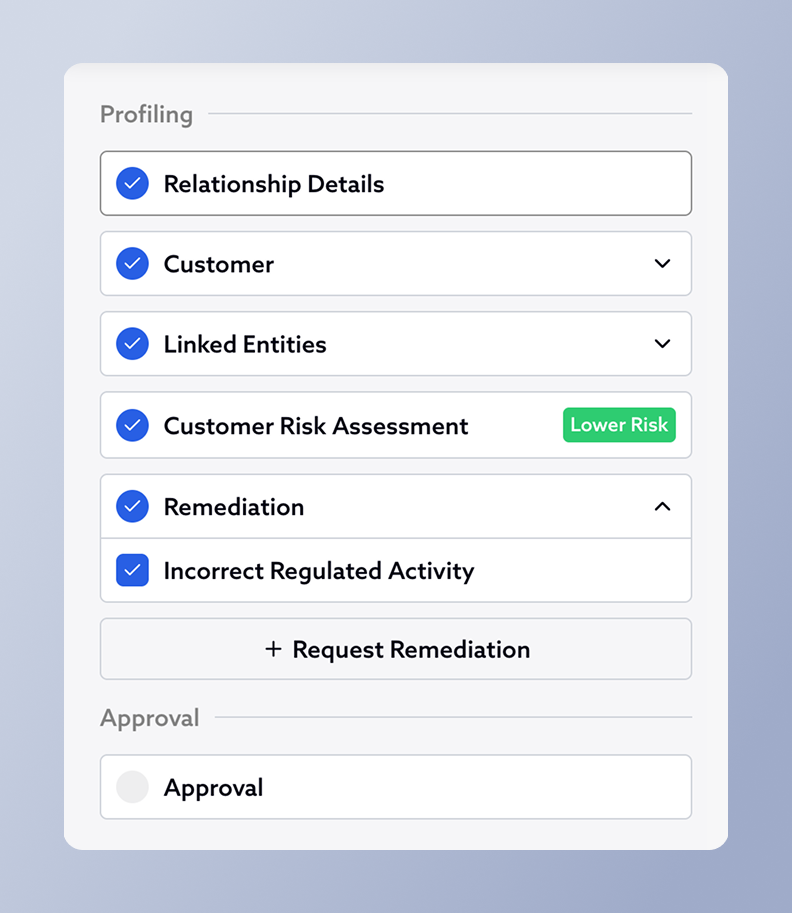Toggle the Incorrect Regulated Activity checkbox
The height and width of the screenshot is (913, 792).
pyautogui.click(x=132, y=570)
